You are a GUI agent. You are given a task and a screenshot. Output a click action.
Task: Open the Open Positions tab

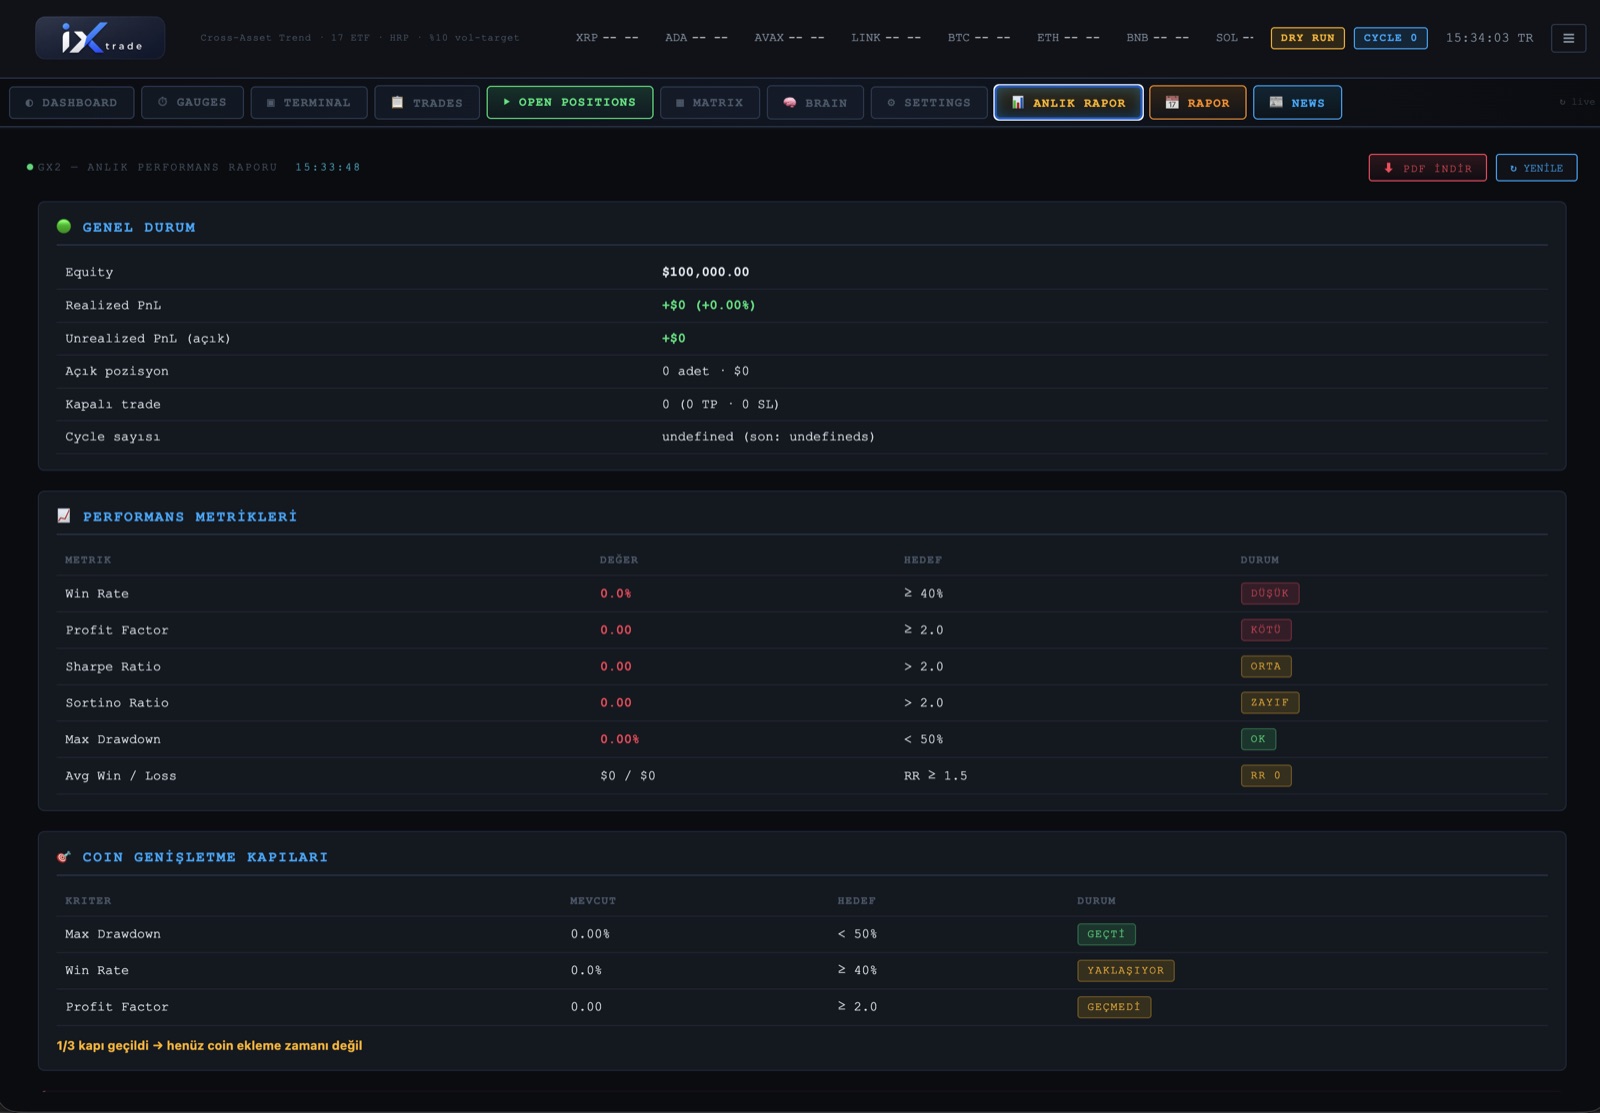click(x=570, y=102)
